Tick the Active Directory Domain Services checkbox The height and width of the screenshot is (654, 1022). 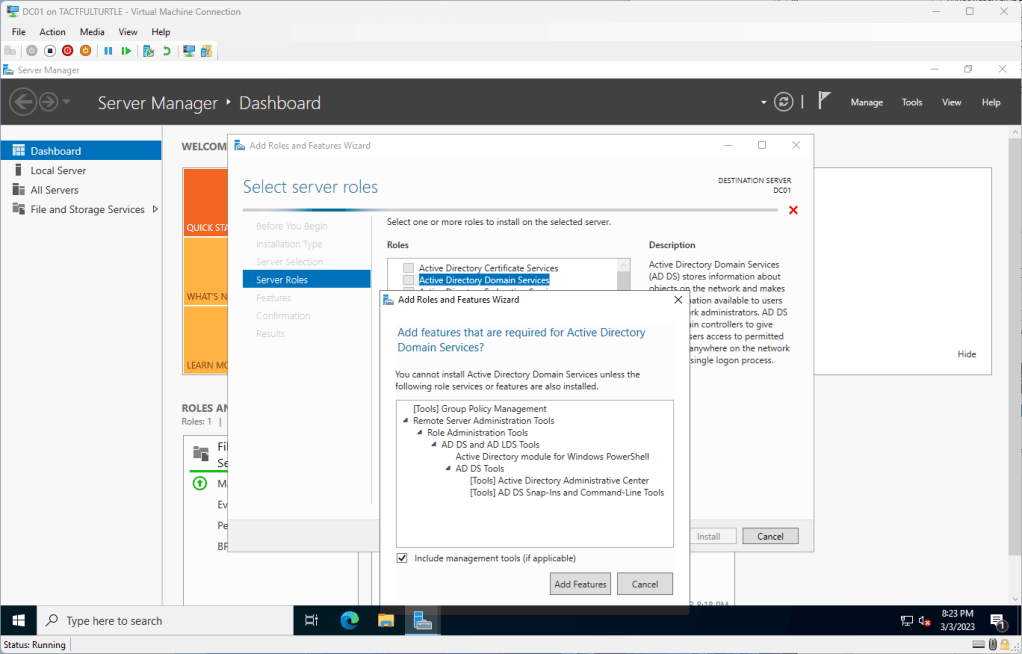pos(408,281)
